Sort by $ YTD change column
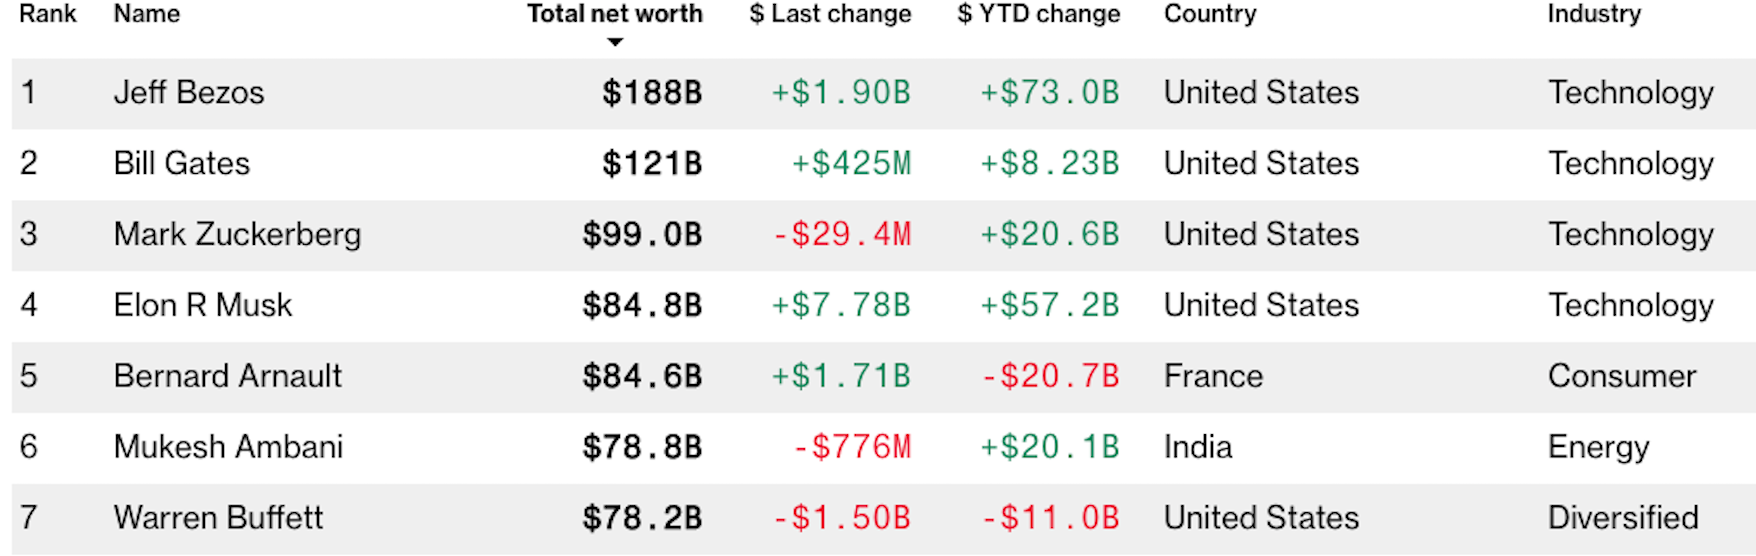 (1038, 14)
